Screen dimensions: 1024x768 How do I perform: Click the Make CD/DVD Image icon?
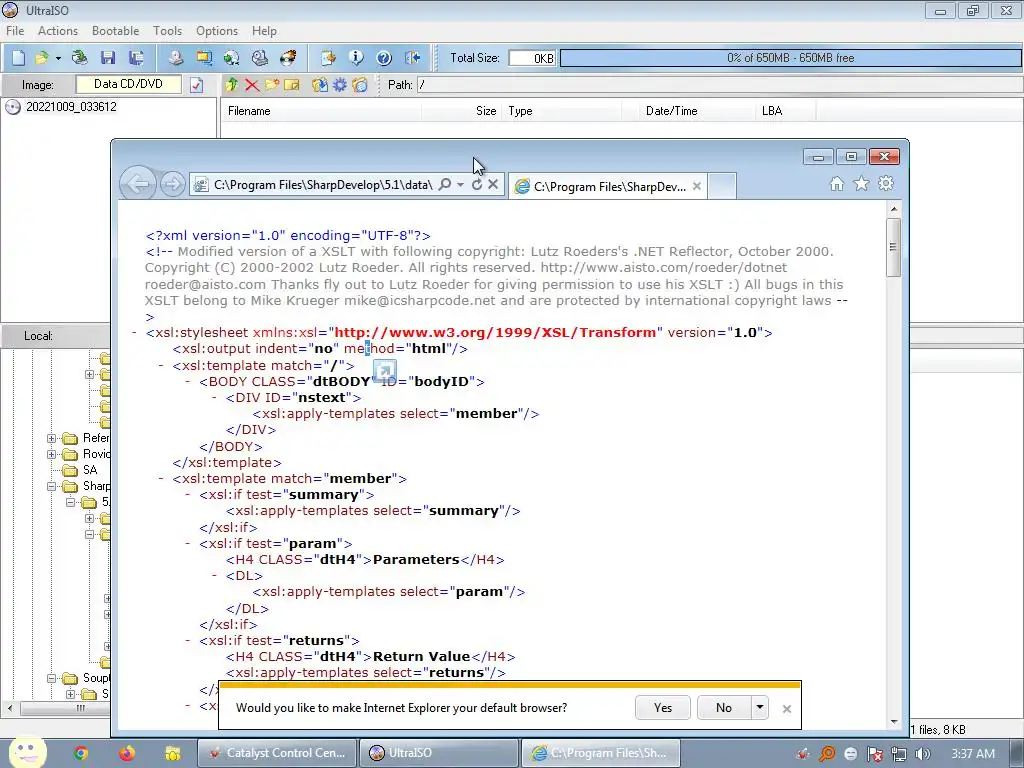(175, 58)
